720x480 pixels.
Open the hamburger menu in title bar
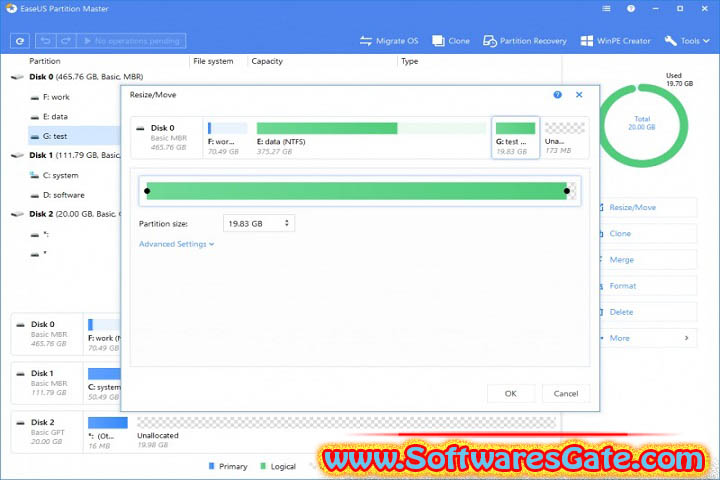(x=606, y=8)
